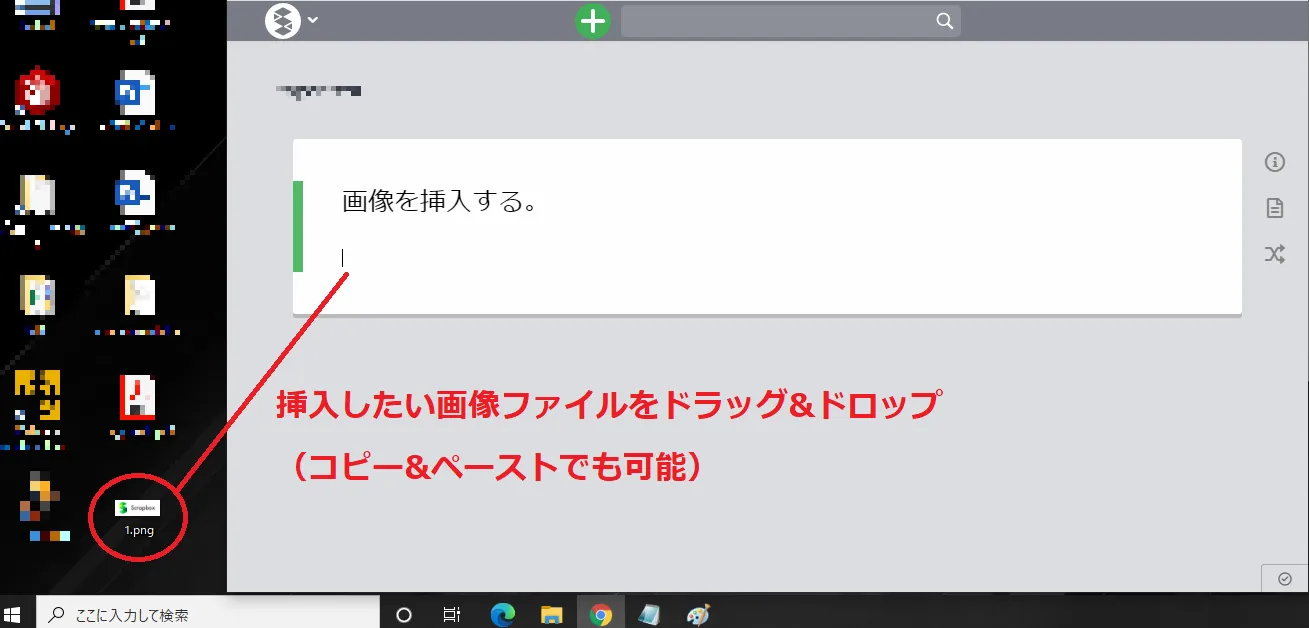Viewport: 1309px width, 628px height.
Task: Open File Explorer from the taskbar
Action: point(552,614)
